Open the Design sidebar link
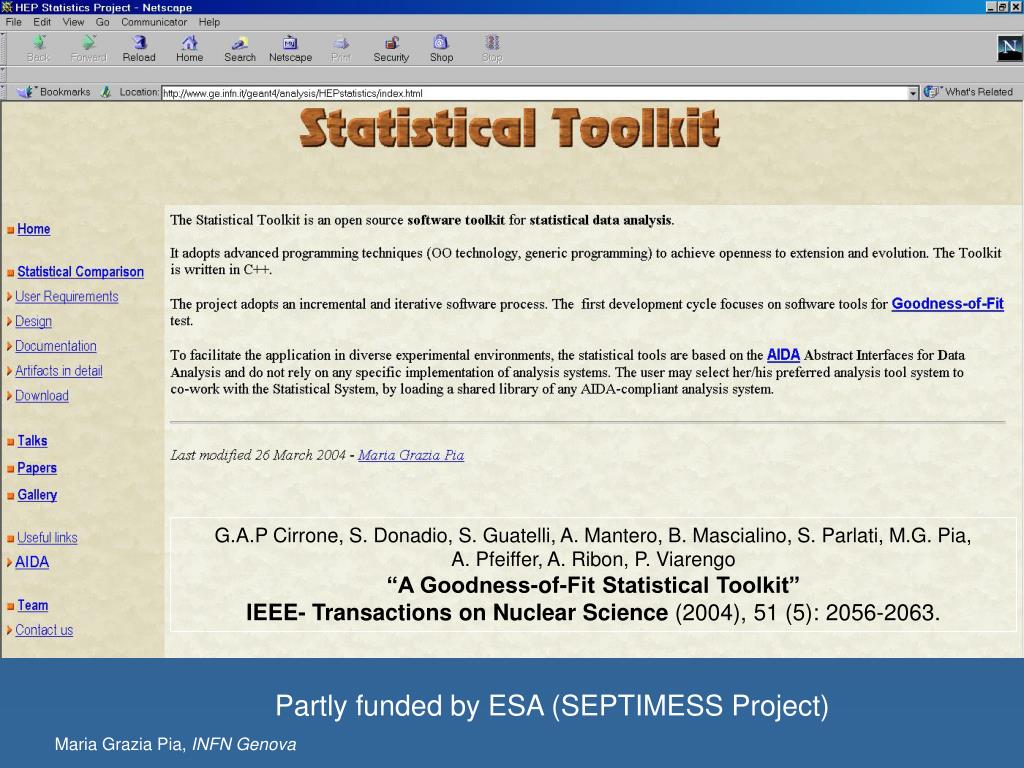 point(33,321)
